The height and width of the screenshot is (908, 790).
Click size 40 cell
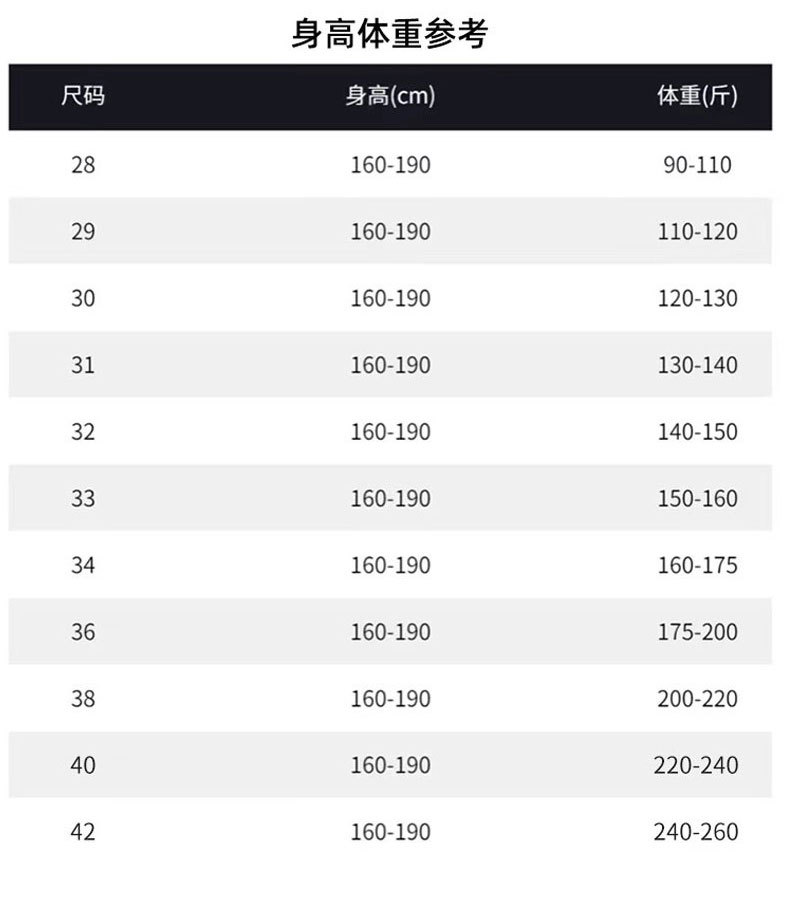(x=83, y=765)
